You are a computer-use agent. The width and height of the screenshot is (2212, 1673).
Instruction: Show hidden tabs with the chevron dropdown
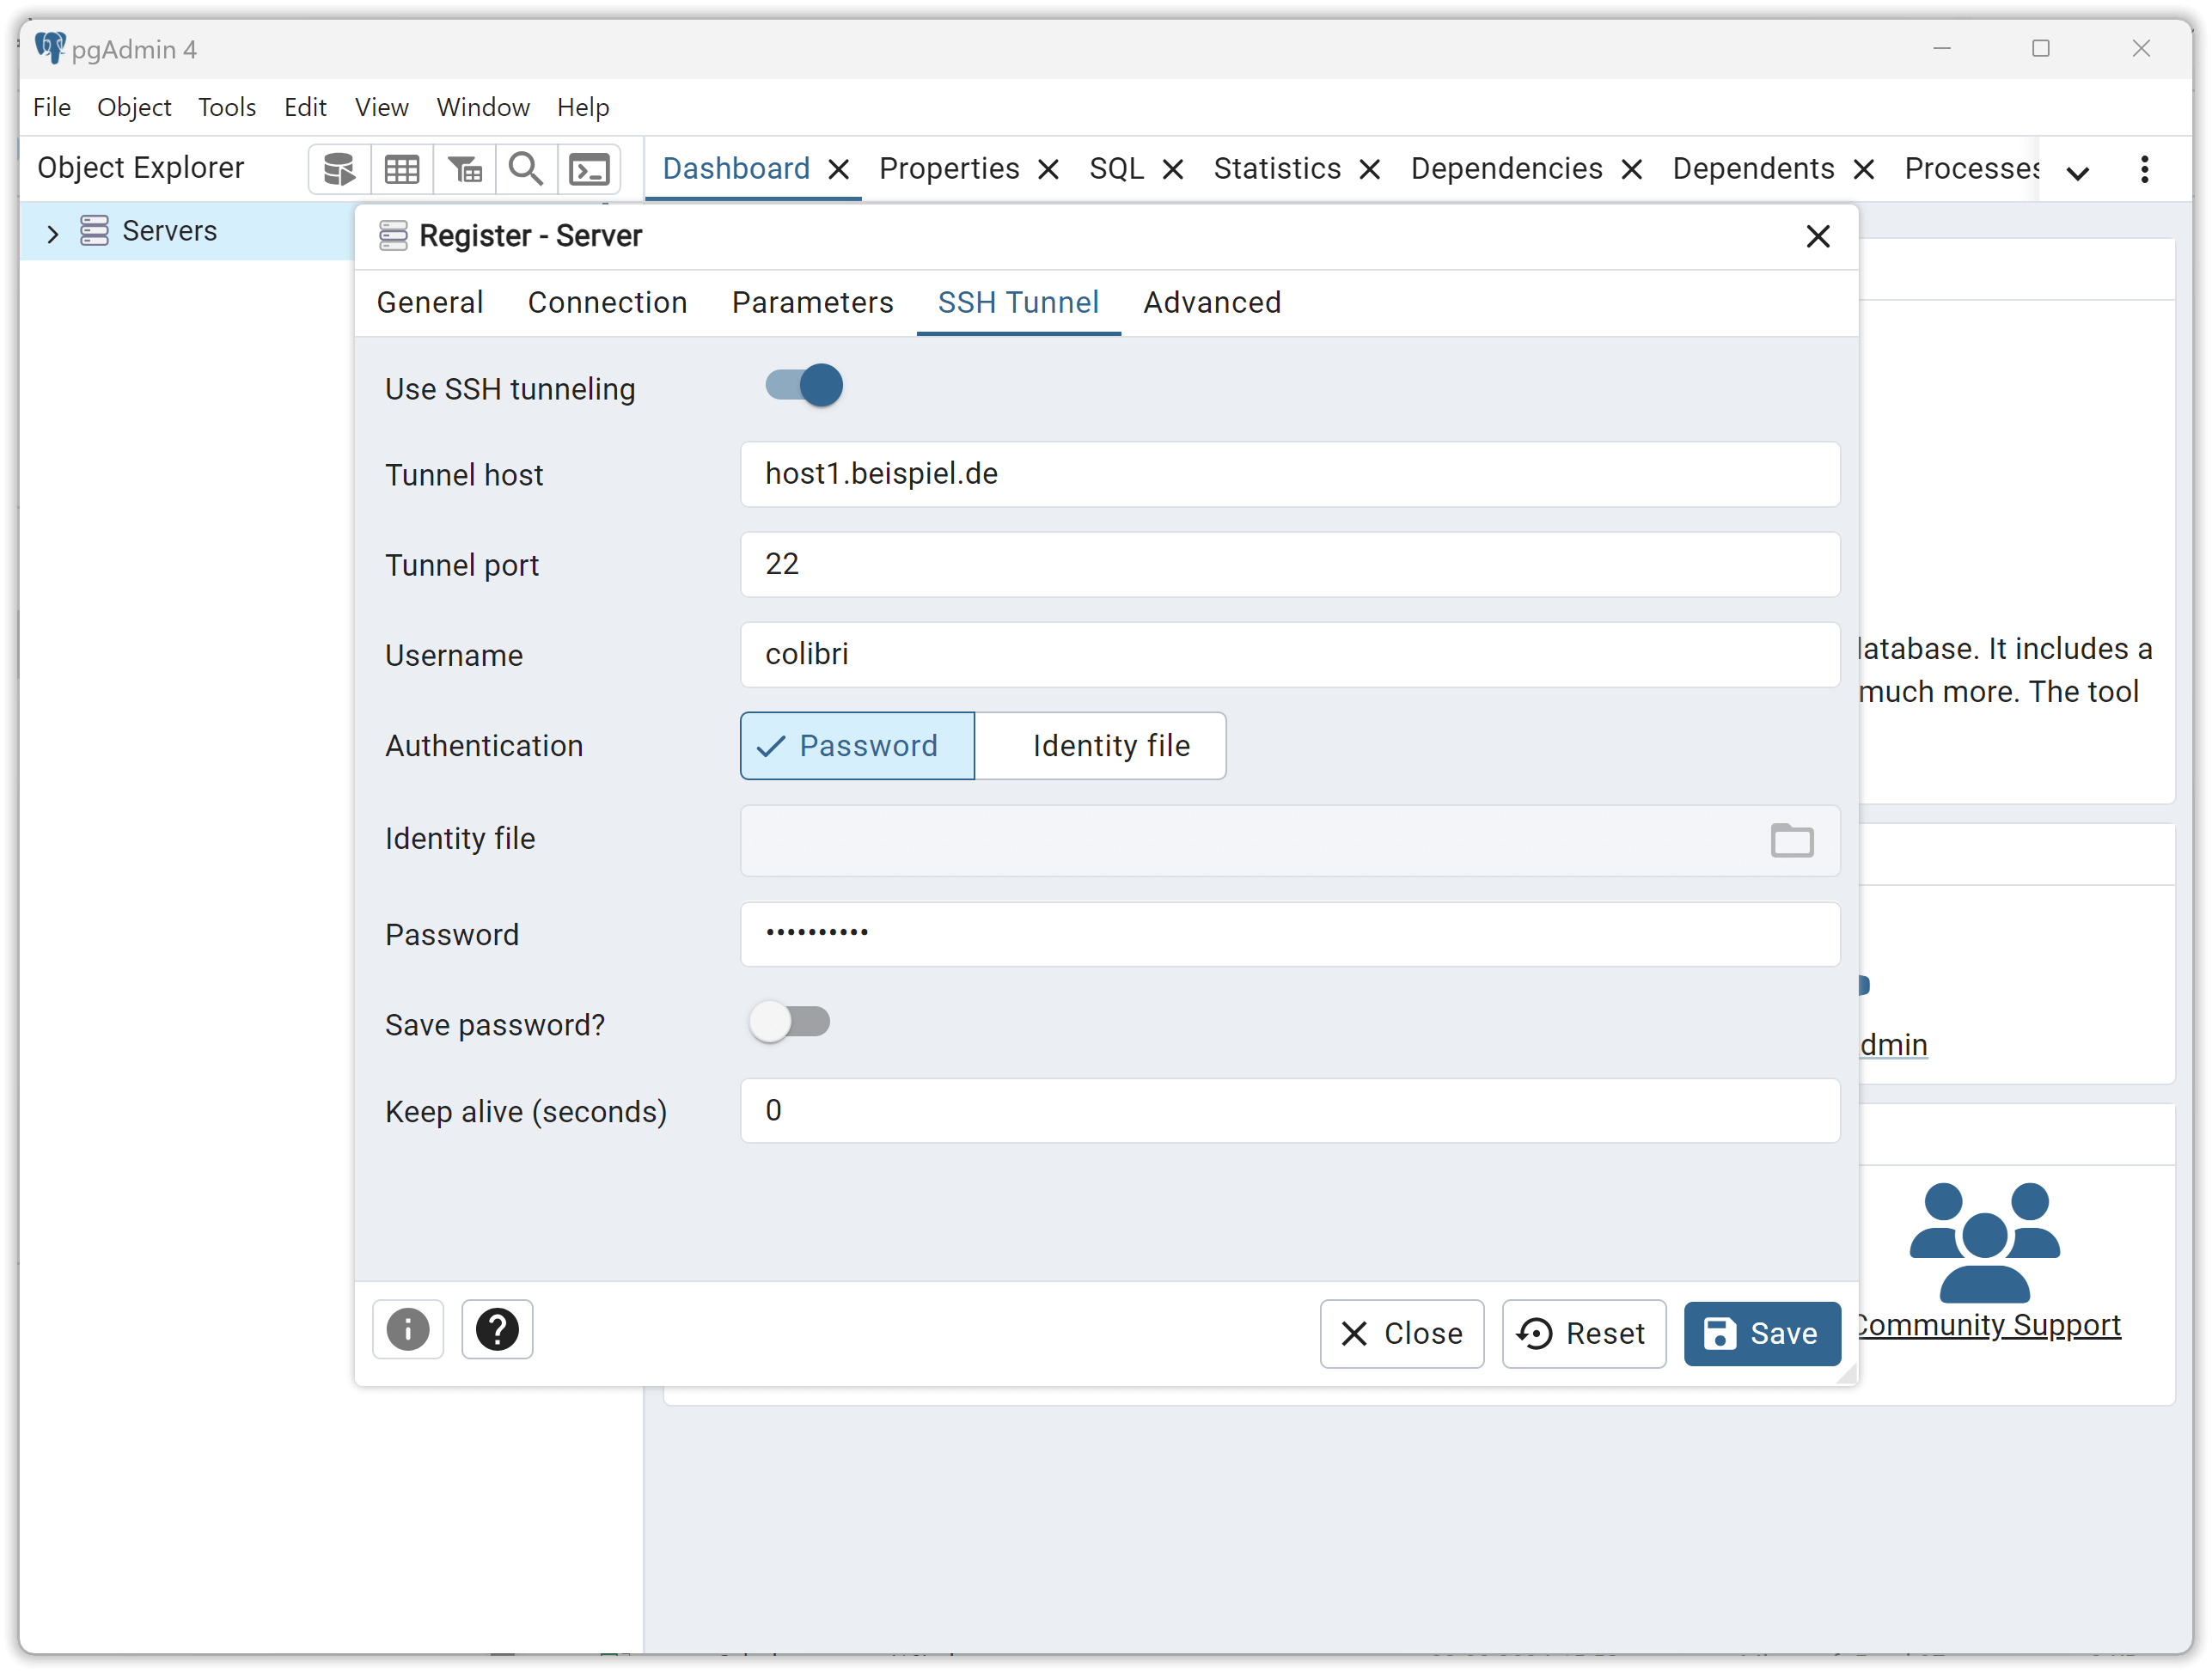(x=2077, y=172)
